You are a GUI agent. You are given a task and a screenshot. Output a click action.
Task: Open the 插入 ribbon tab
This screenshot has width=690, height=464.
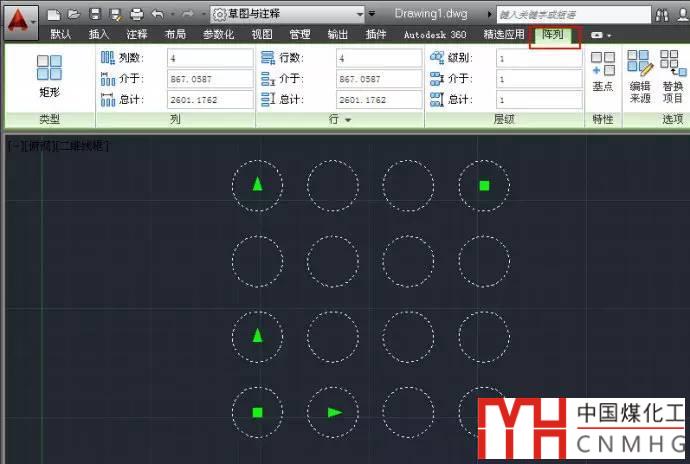pyautogui.click(x=99, y=34)
